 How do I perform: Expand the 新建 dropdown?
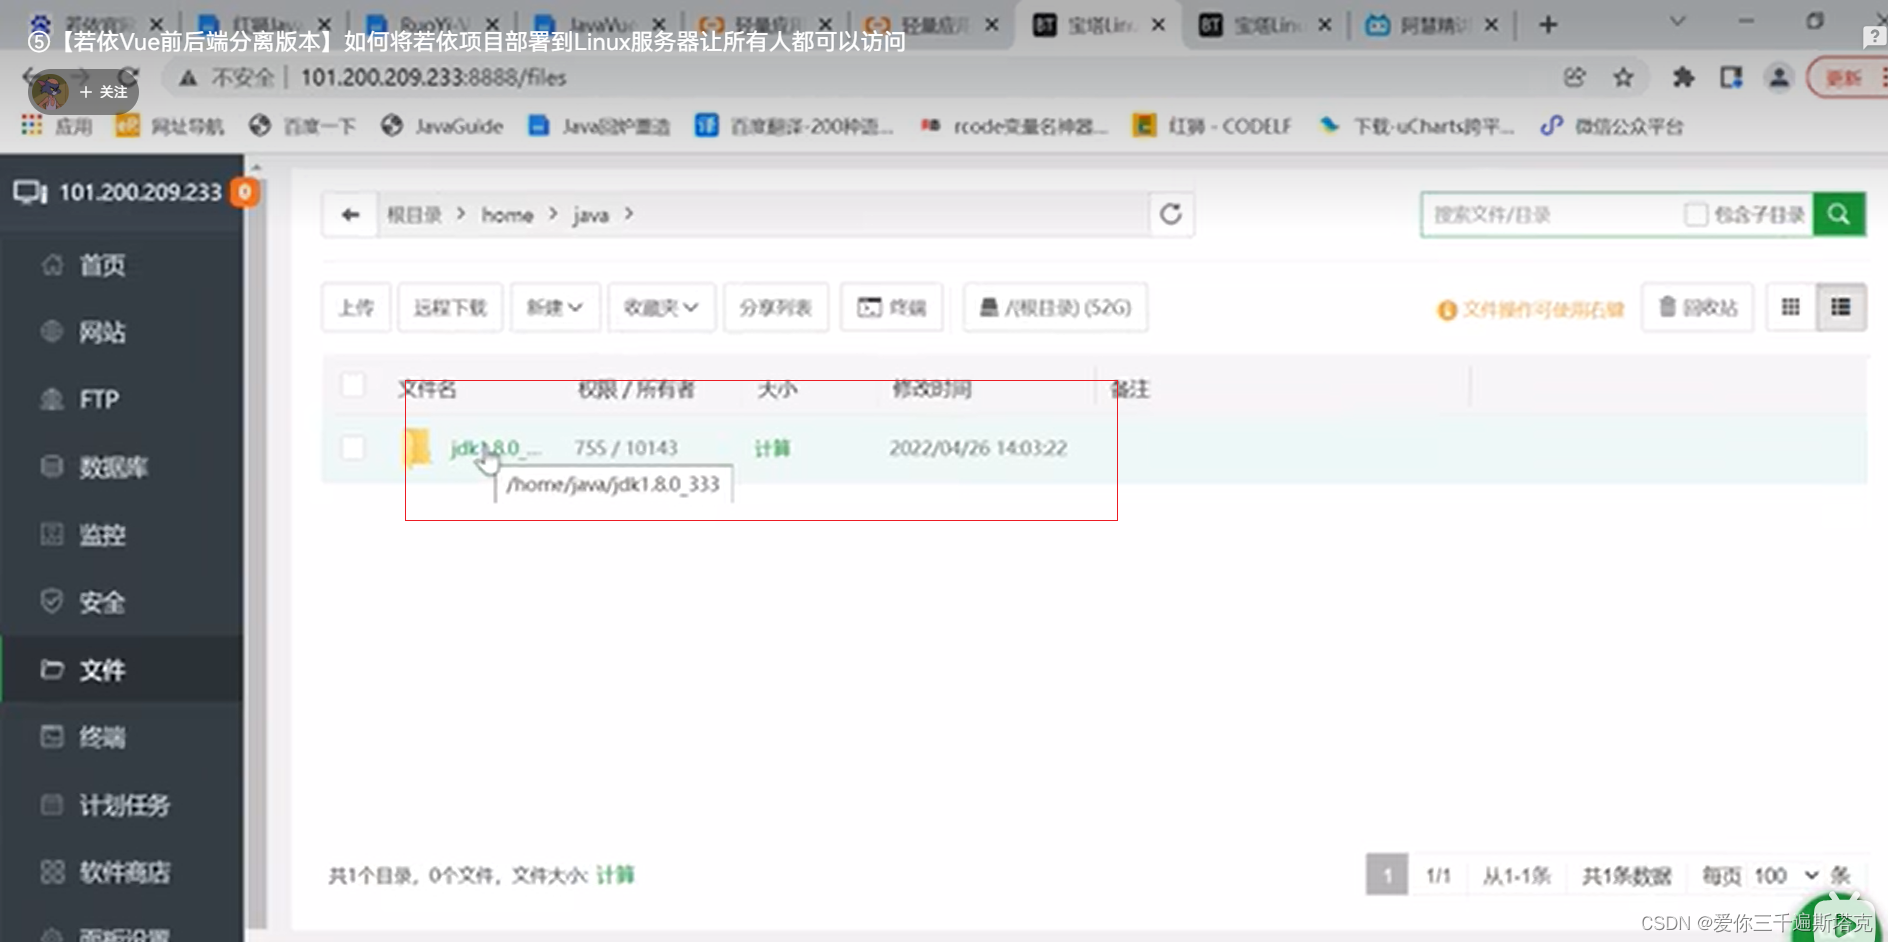click(x=554, y=307)
